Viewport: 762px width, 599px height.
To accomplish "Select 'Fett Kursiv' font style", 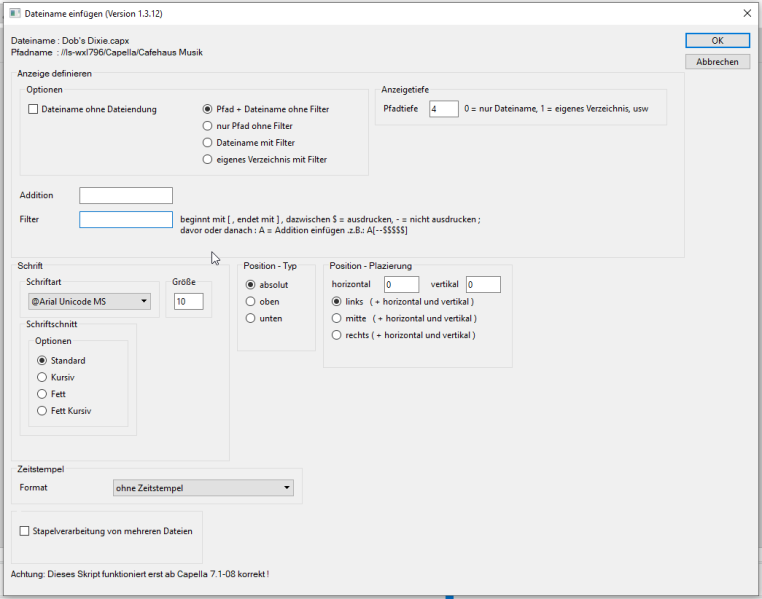I will coord(42,411).
